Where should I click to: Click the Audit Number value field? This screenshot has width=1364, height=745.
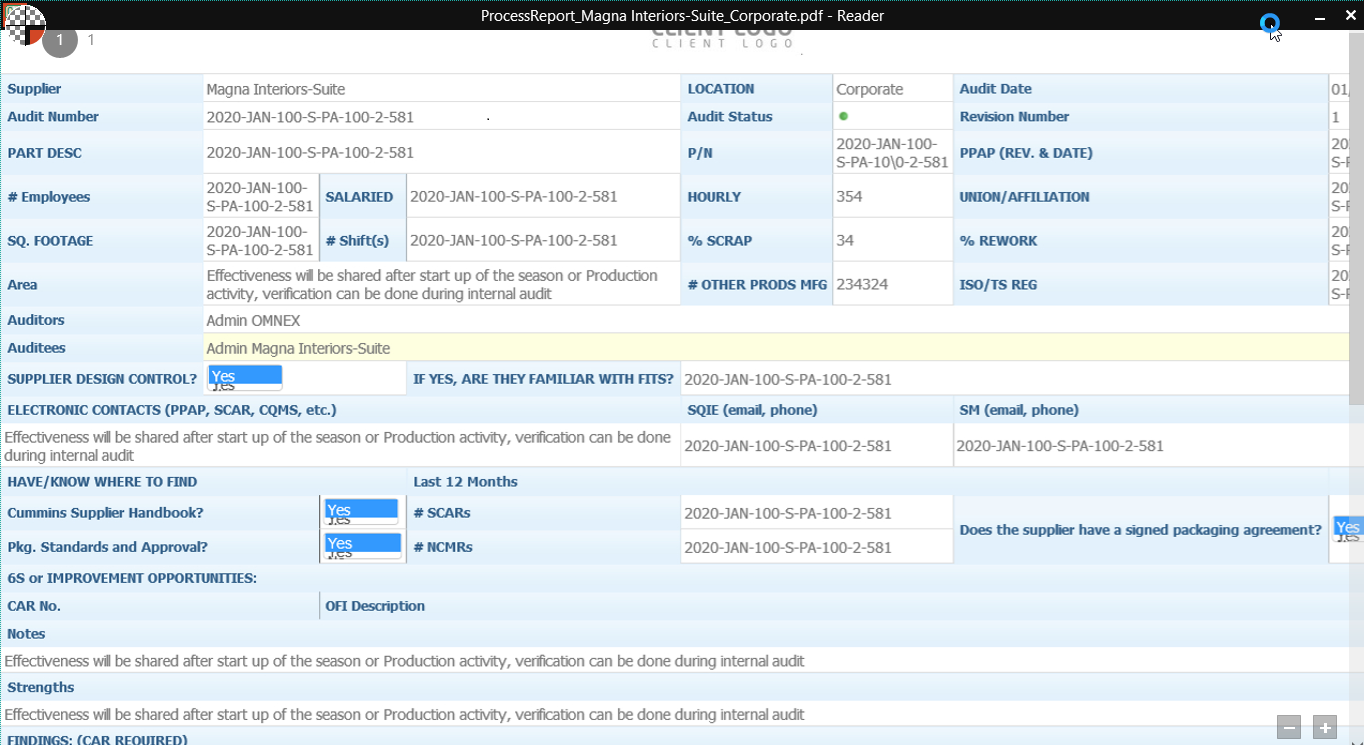[441, 117]
